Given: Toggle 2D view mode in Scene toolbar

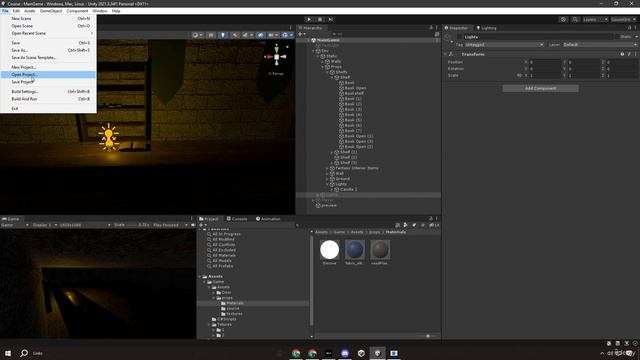Looking at the screenshot, I should click(x=211, y=35).
